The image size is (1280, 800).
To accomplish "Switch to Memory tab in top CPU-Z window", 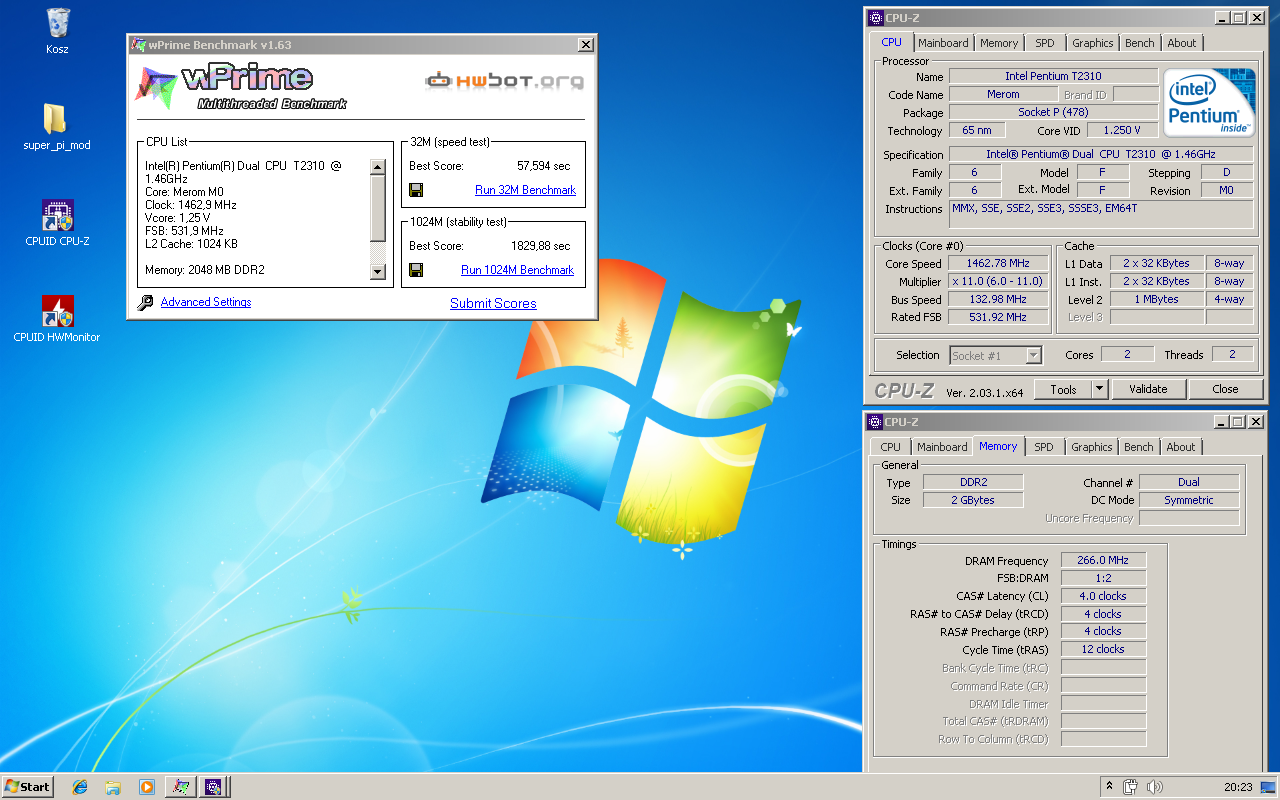I will (x=999, y=43).
